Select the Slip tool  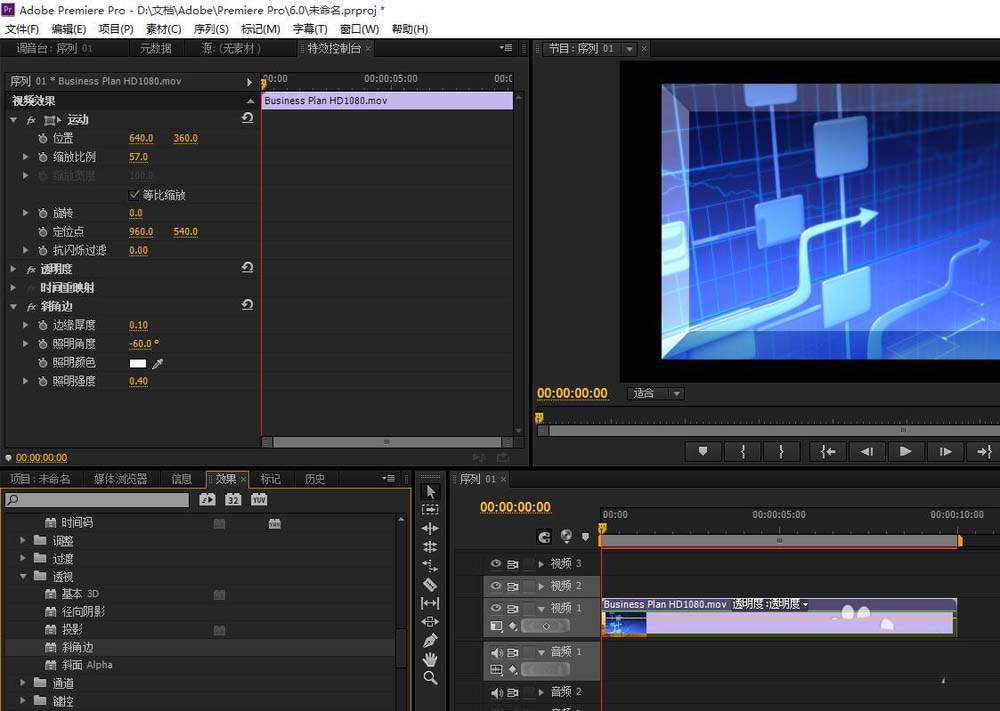click(x=430, y=603)
